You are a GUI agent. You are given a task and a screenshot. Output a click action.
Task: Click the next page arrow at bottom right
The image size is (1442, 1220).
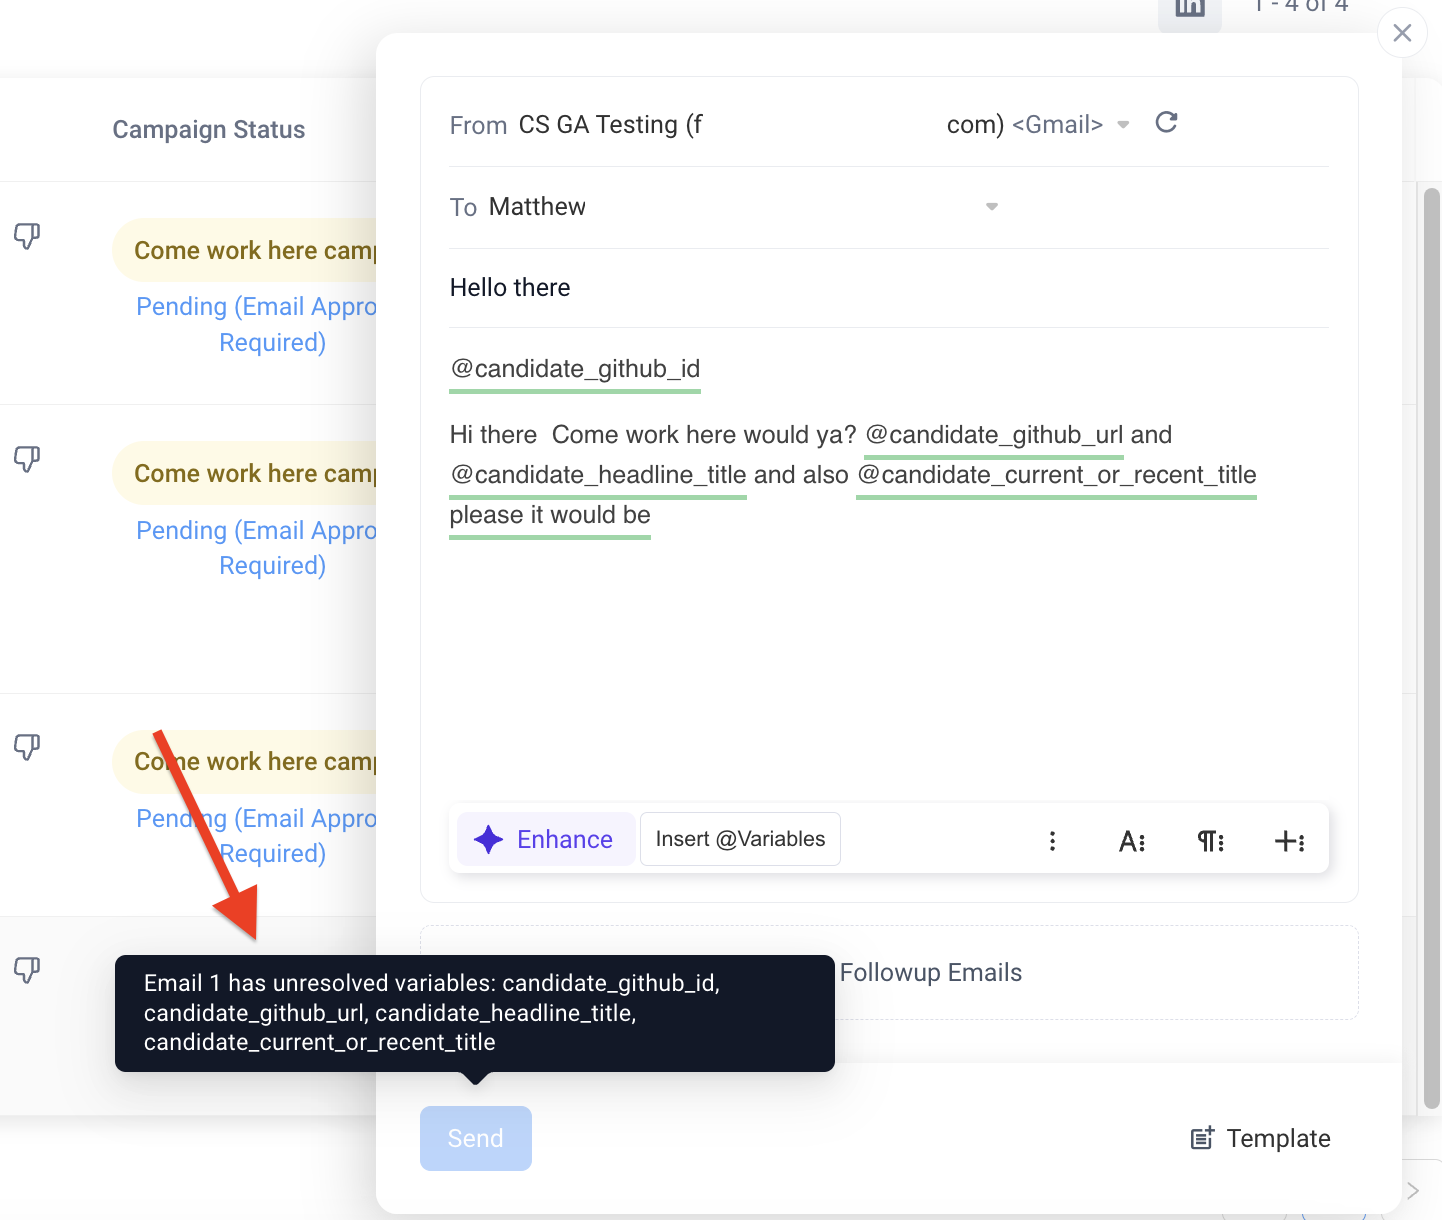(1412, 1190)
